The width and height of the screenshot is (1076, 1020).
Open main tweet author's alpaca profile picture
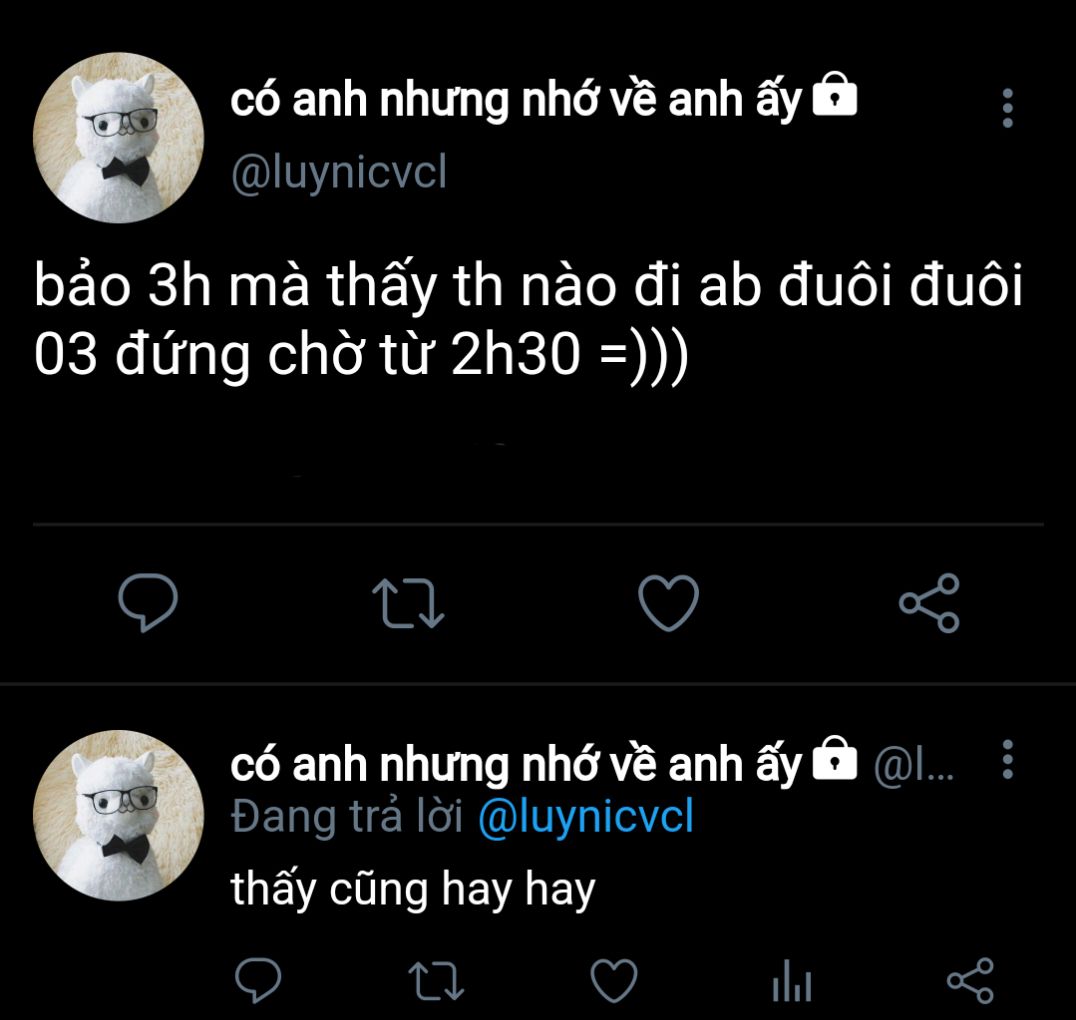(119, 138)
